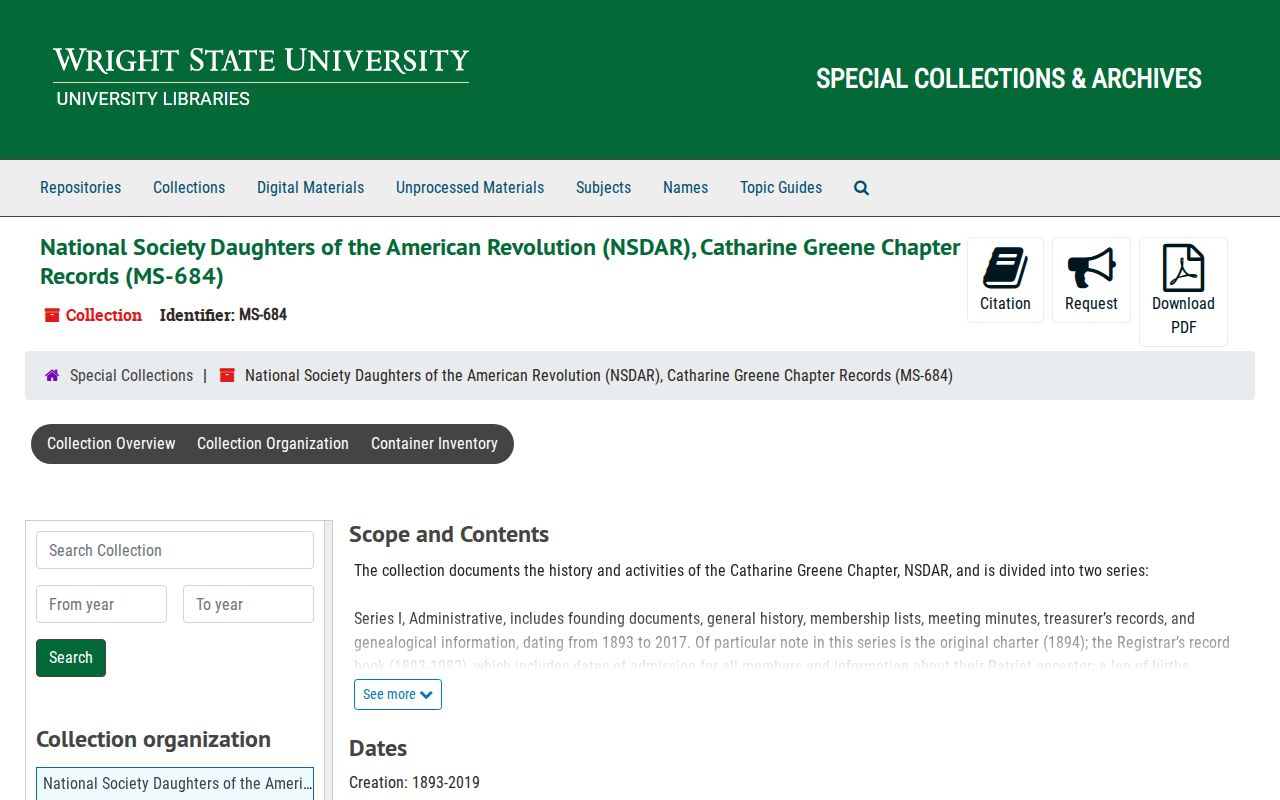
Task: Click the red Collection label
Action: pyautogui.click(x=104, y=315)
